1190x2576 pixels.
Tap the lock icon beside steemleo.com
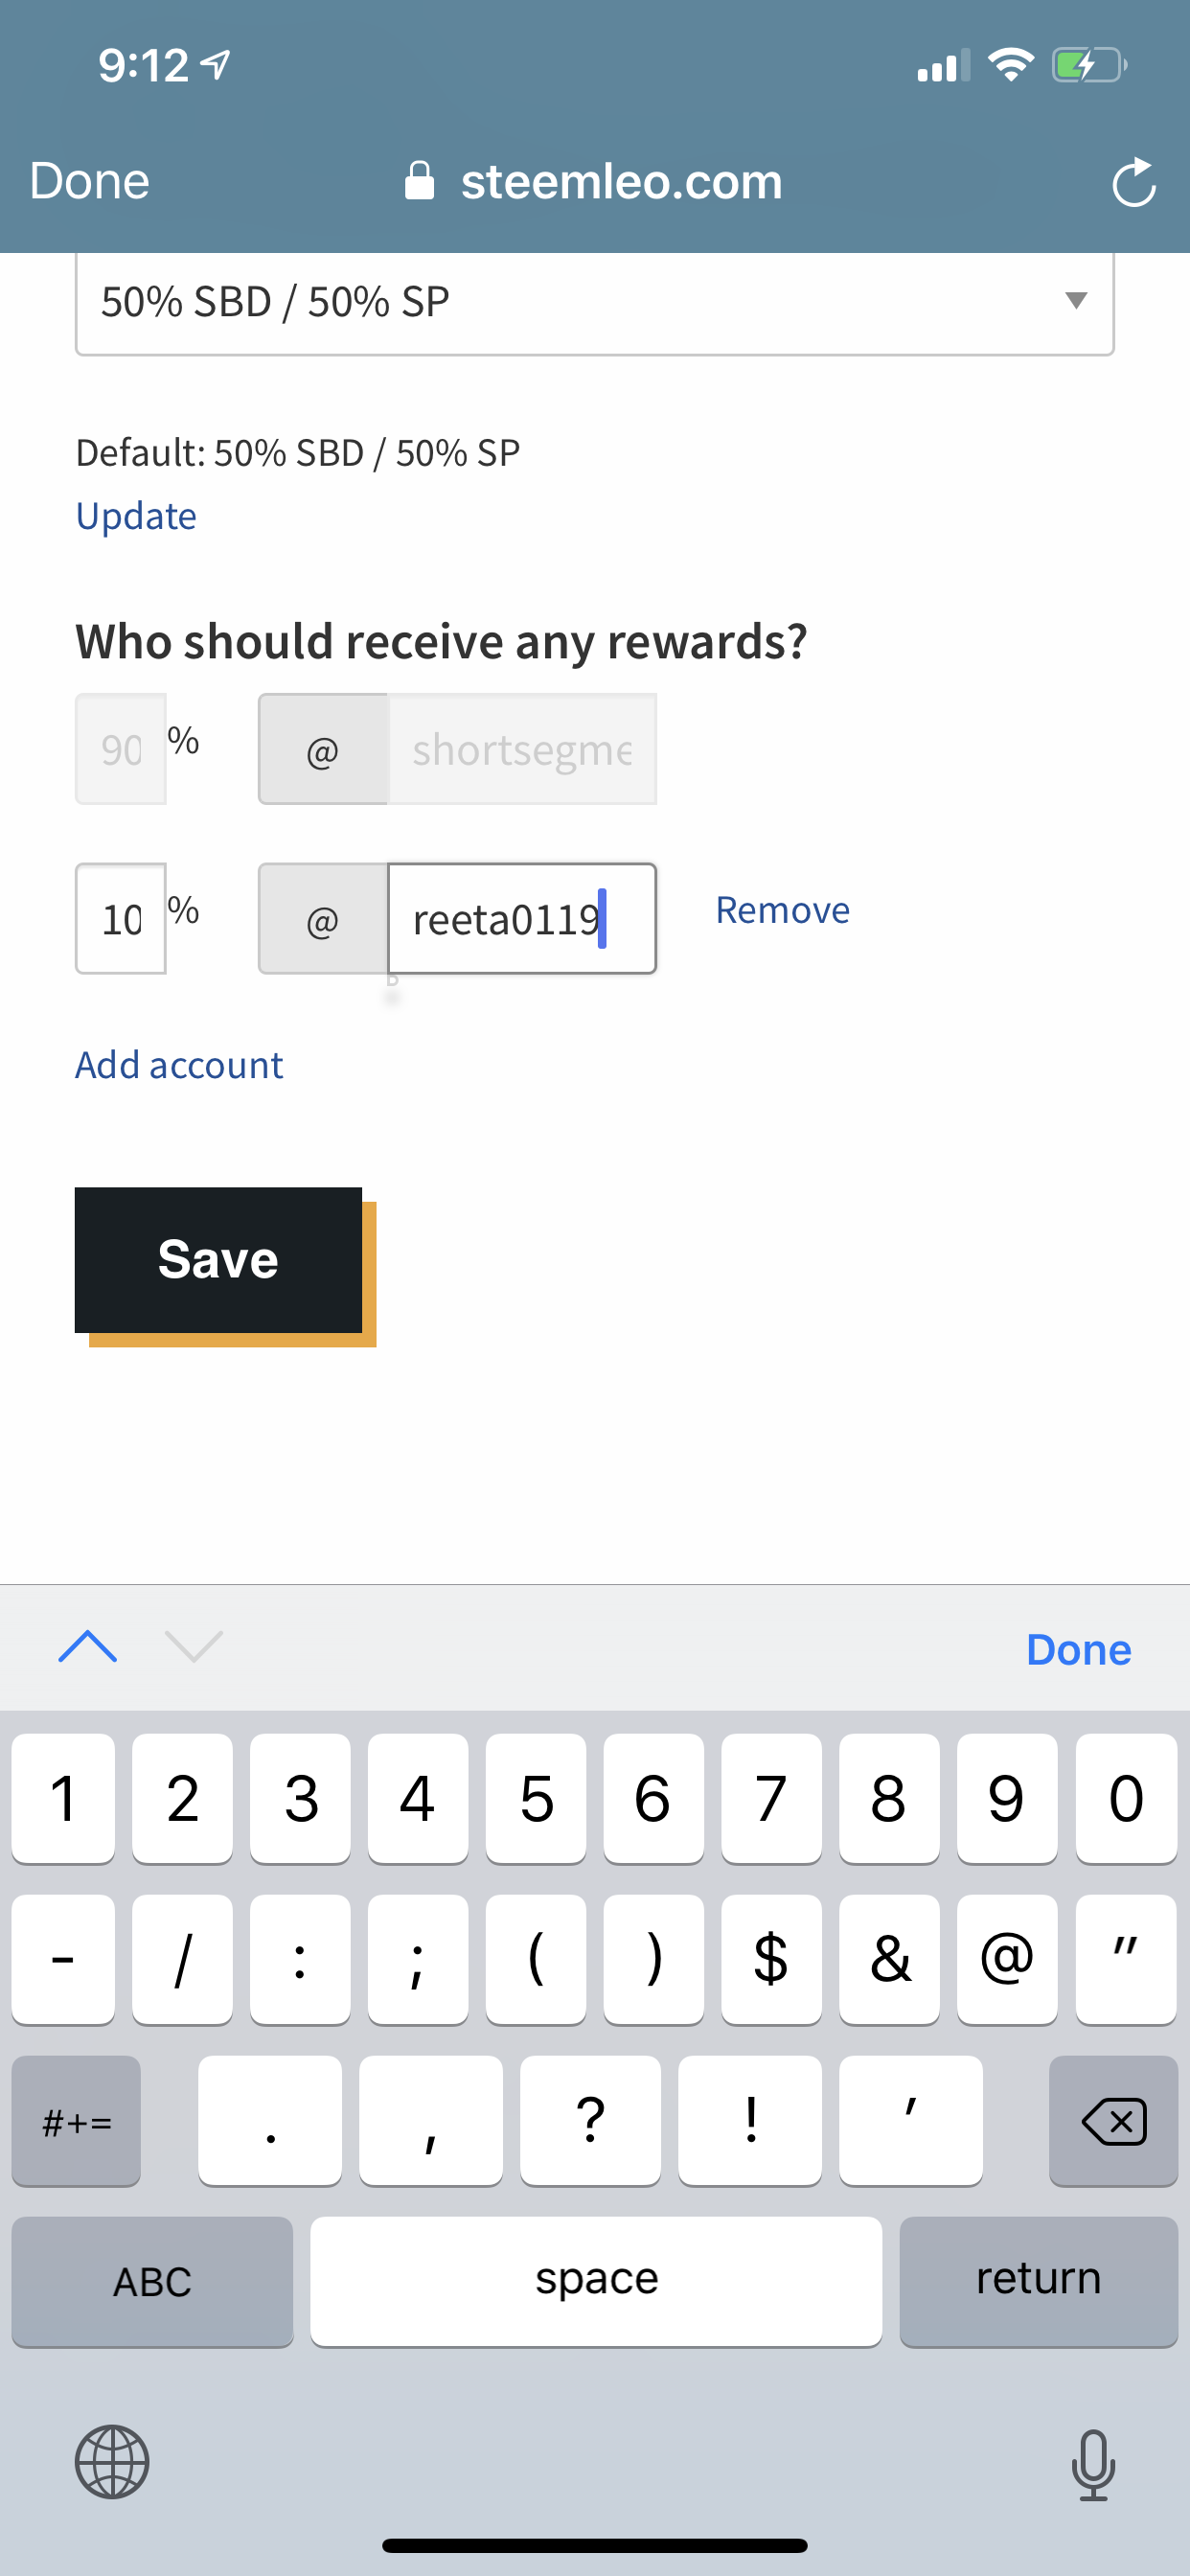click(419, 181)
